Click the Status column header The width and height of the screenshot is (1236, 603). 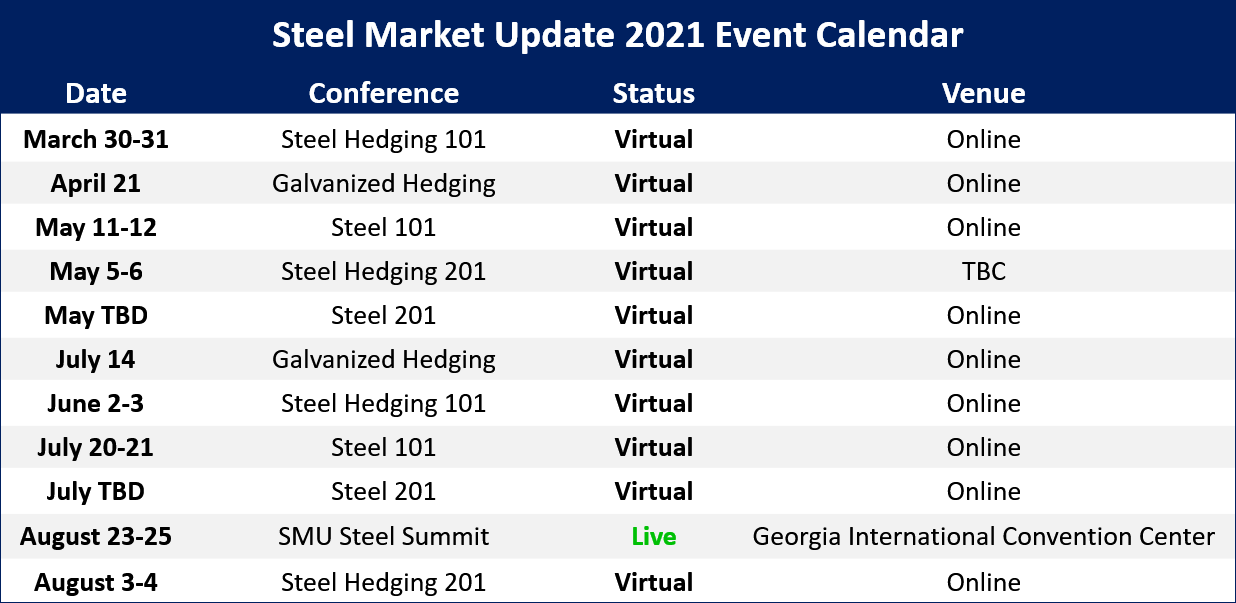pyautogui.click(x=653, y=94)
